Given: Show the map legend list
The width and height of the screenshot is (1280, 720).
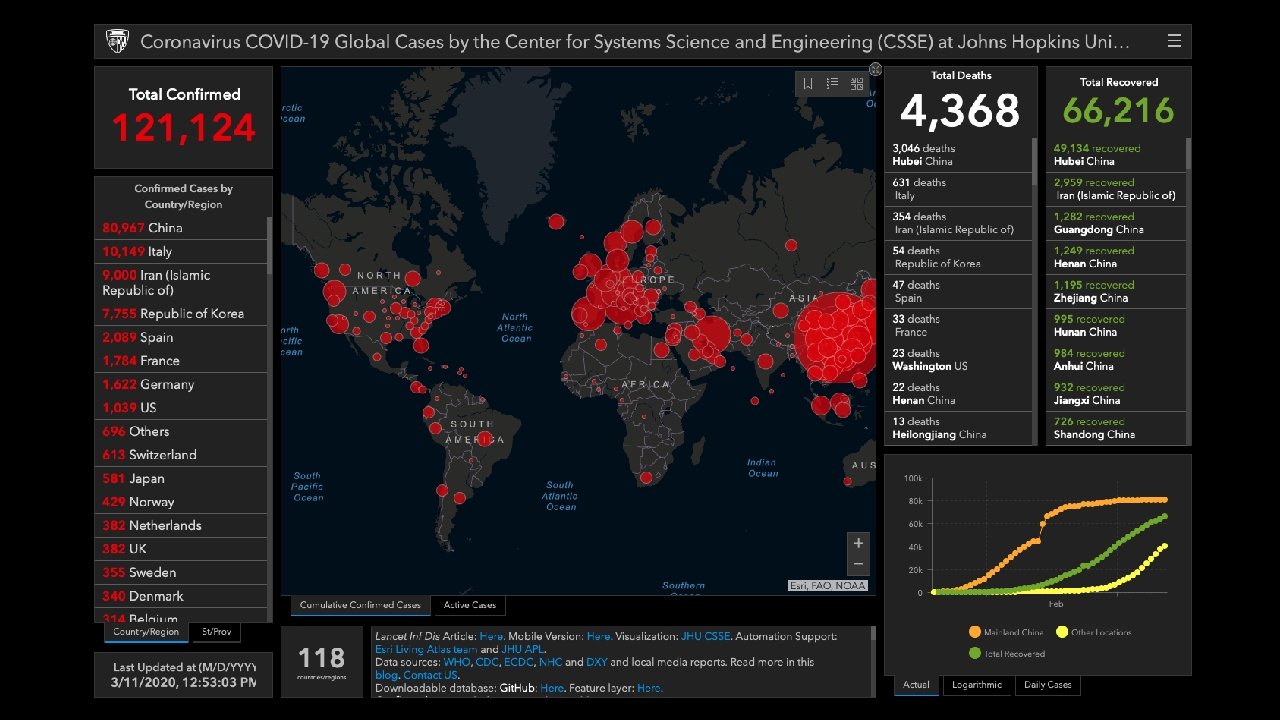Looking at the screenshot, I should tap(832, 84).
